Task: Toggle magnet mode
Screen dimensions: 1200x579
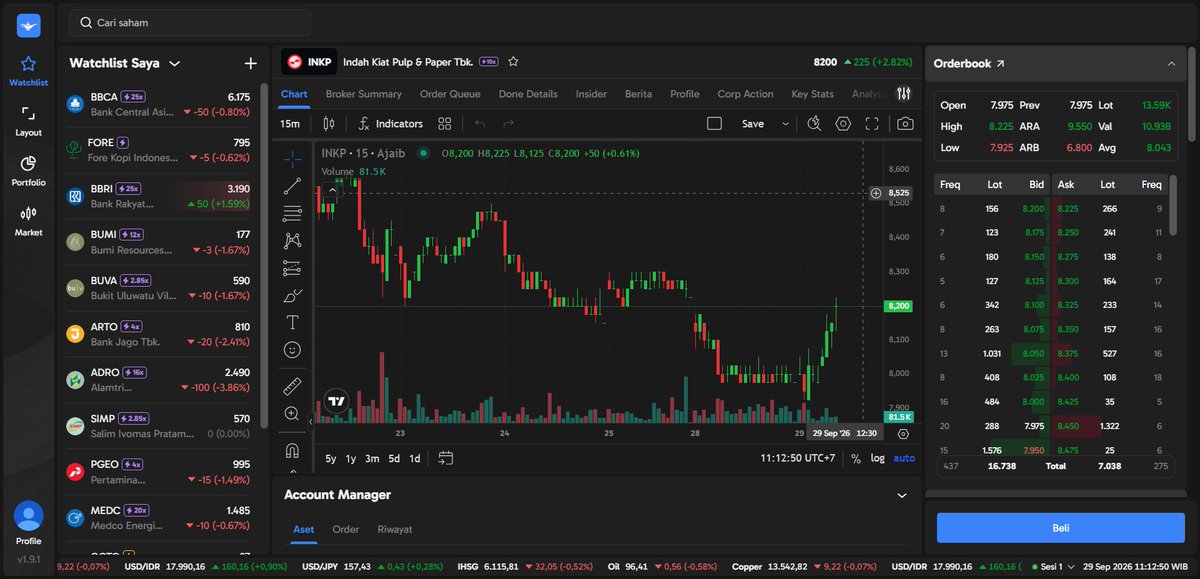Action: (292, 450)
